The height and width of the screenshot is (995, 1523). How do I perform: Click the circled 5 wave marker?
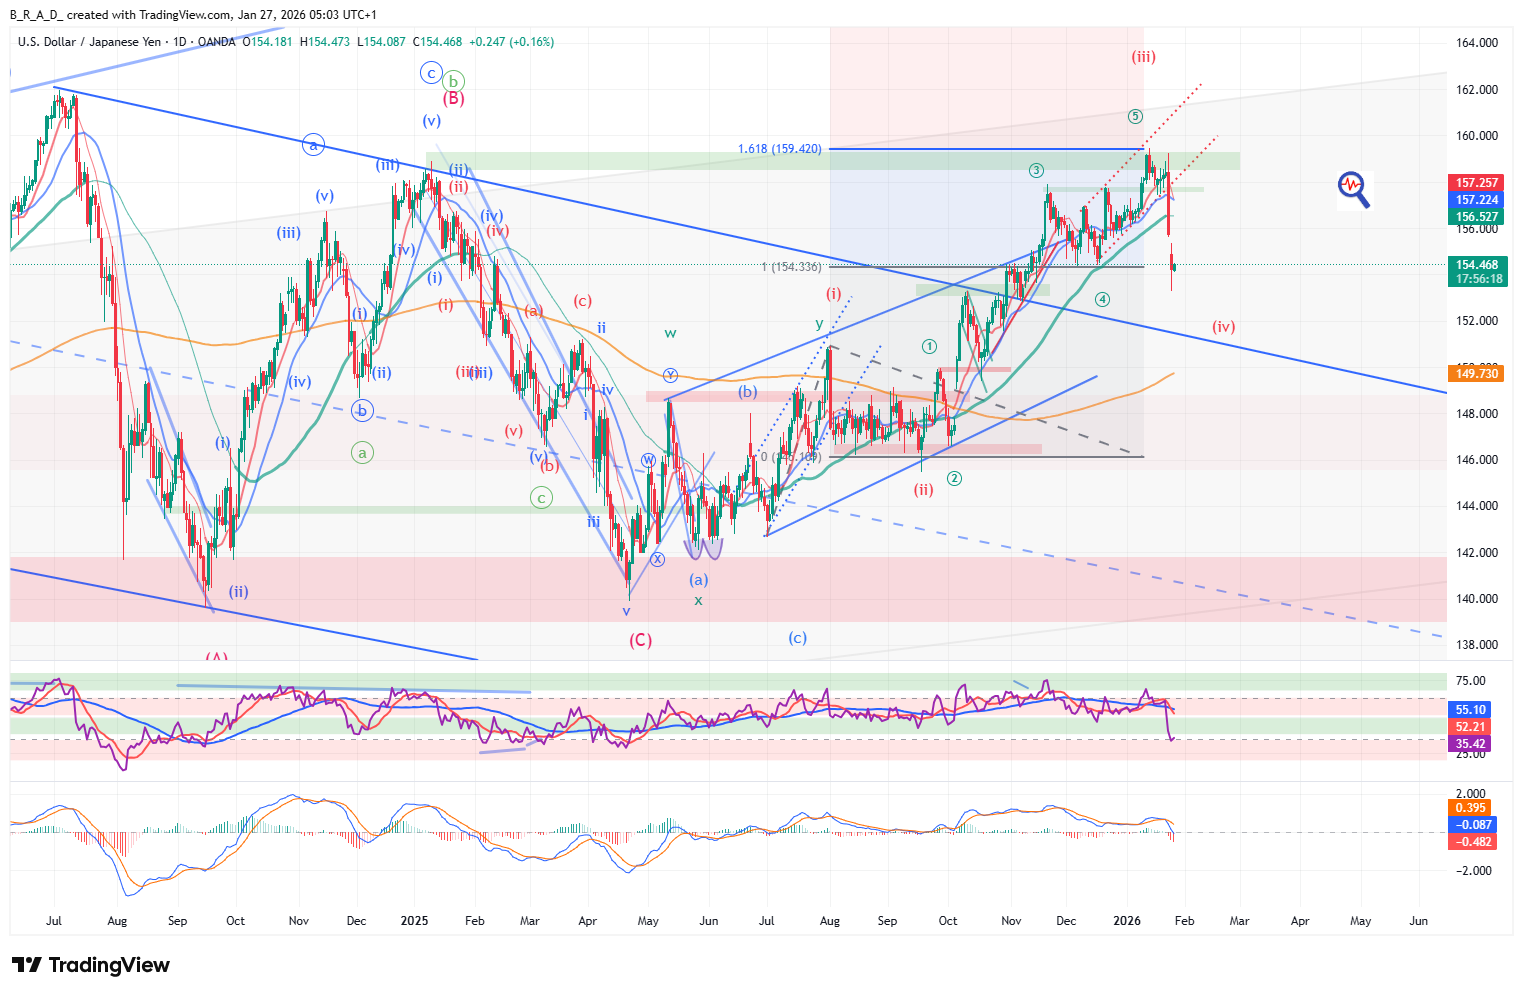(1135, 116)
